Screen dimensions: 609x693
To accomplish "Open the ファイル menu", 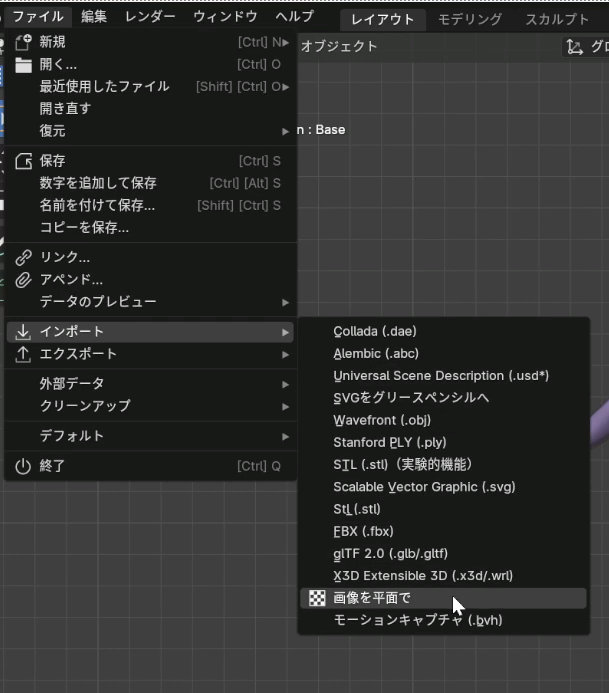I will (38, 17).
